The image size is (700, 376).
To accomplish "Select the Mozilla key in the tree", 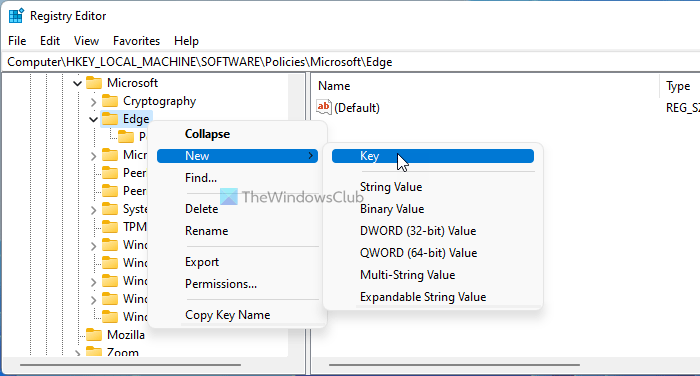I will [x=126, y=334].
